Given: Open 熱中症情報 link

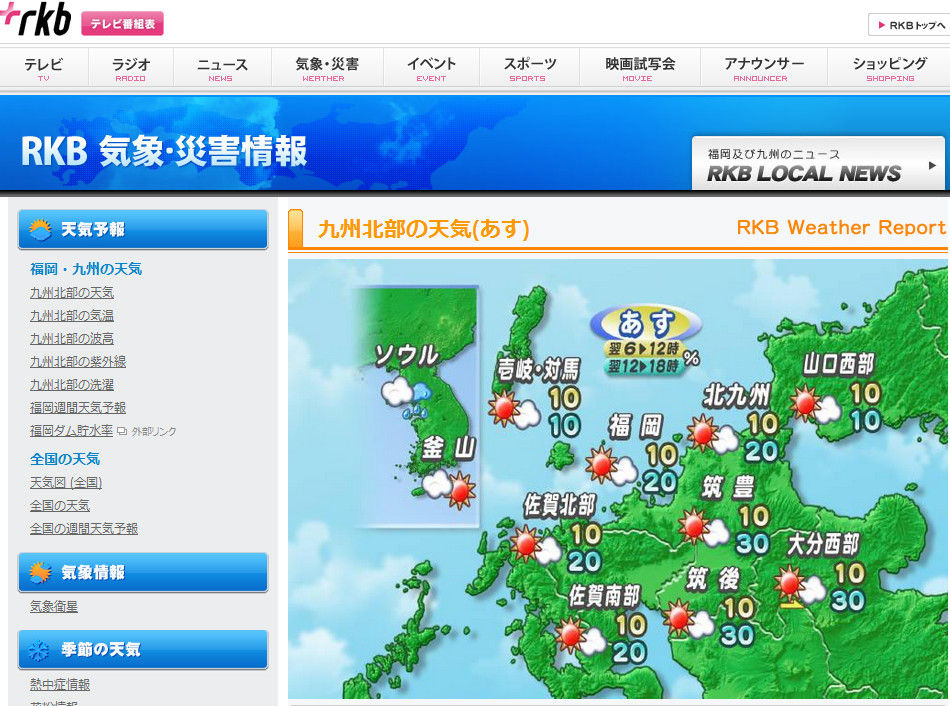Looking at the screenshot, I should tap(60, 684).
